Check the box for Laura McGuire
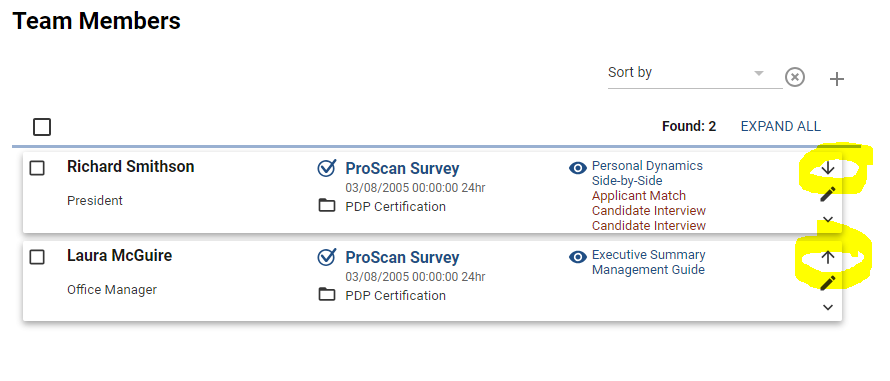The height and width of the screenshot is (381, 890). pyautogui.click(x=37, y=257)
